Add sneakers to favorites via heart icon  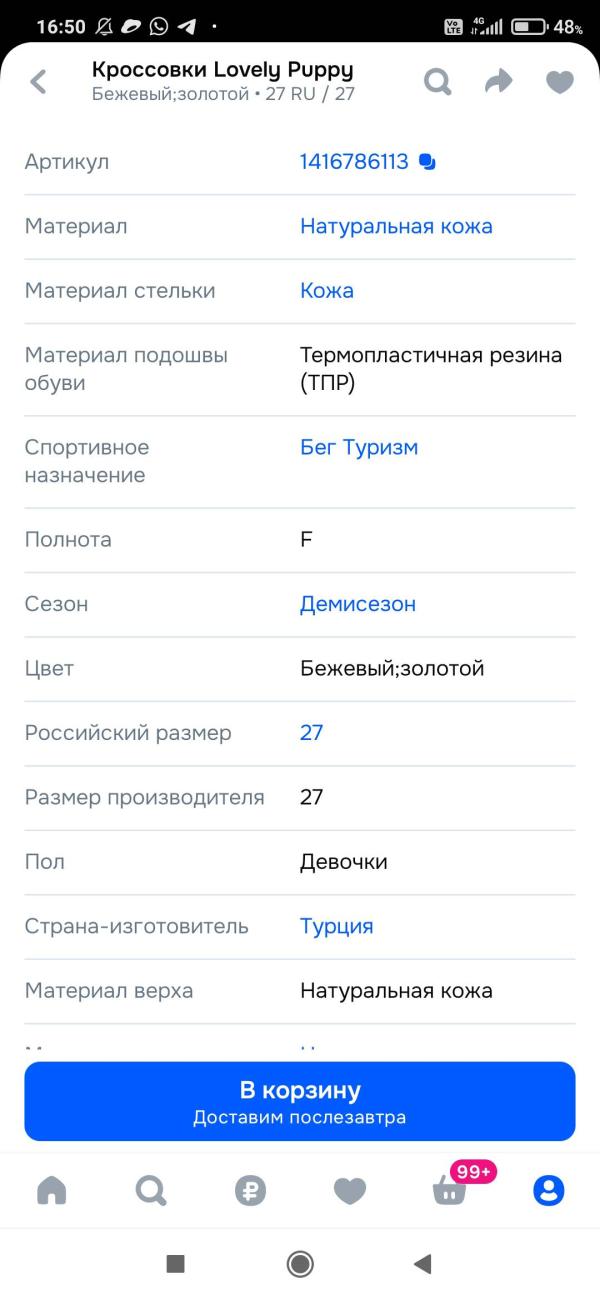(x=558, y=82)
